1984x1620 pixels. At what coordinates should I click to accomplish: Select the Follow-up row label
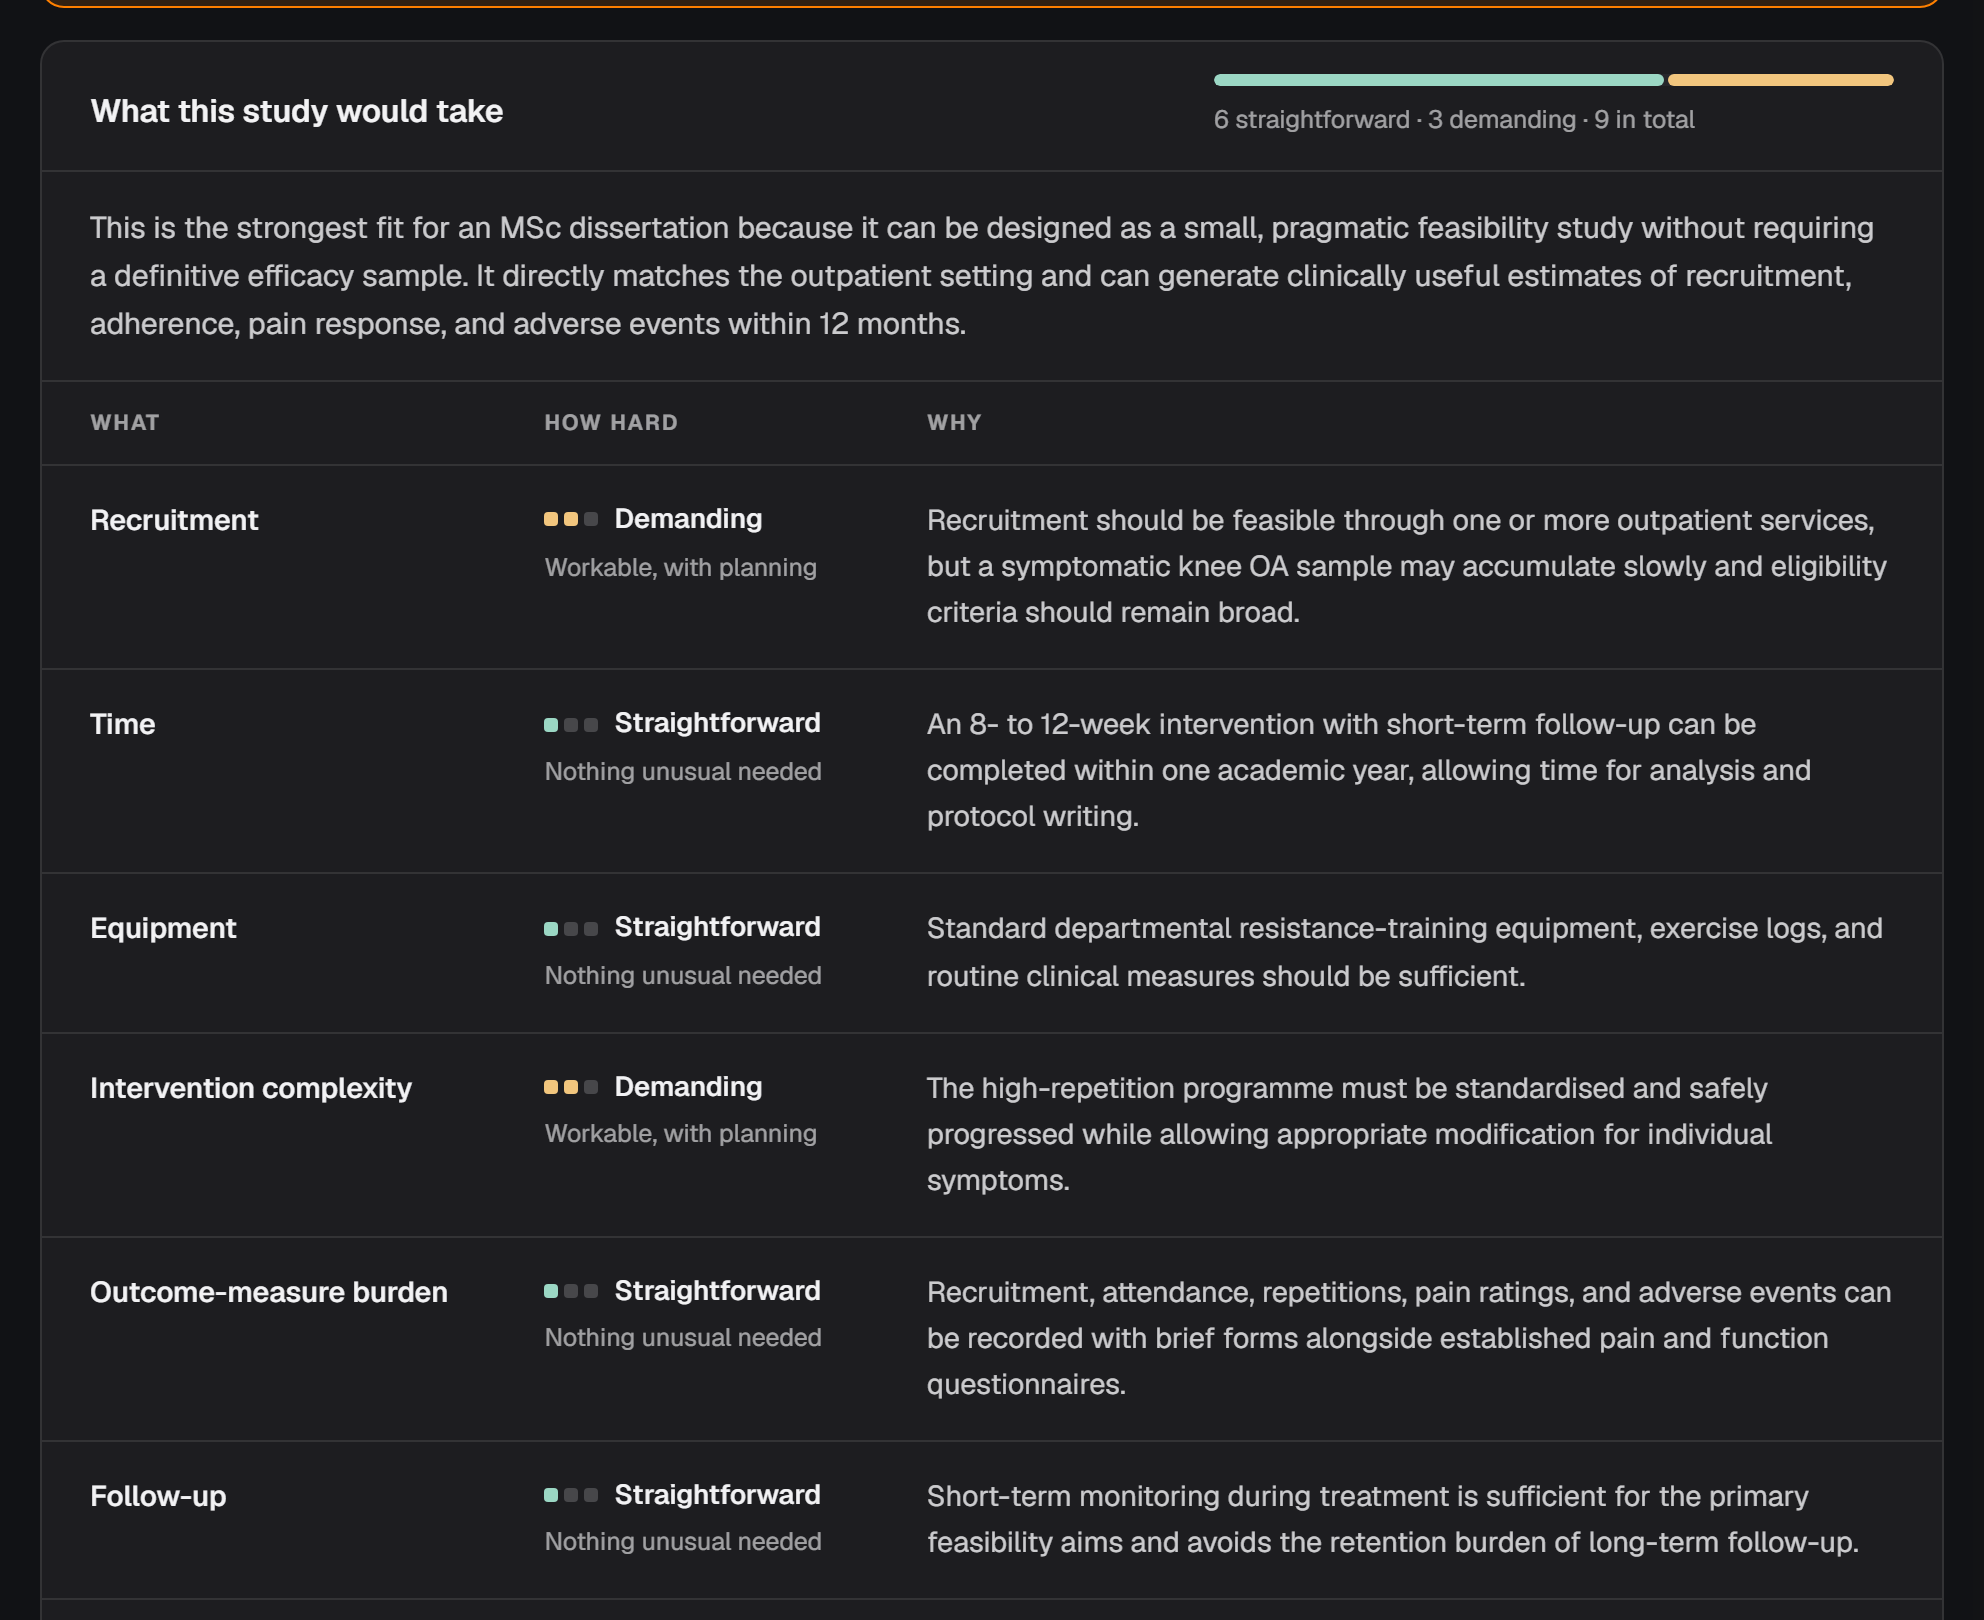[x=158, y=1496]
